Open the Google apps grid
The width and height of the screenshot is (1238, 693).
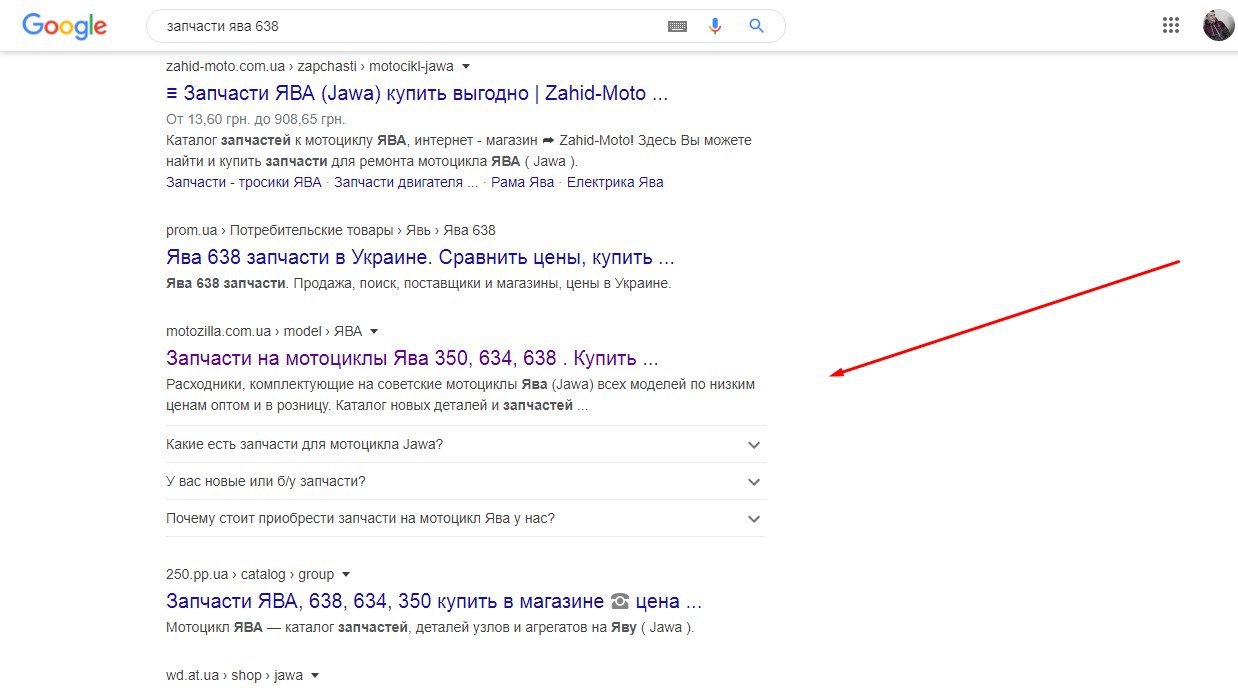pyautogui.click(x=1171, y=26)
